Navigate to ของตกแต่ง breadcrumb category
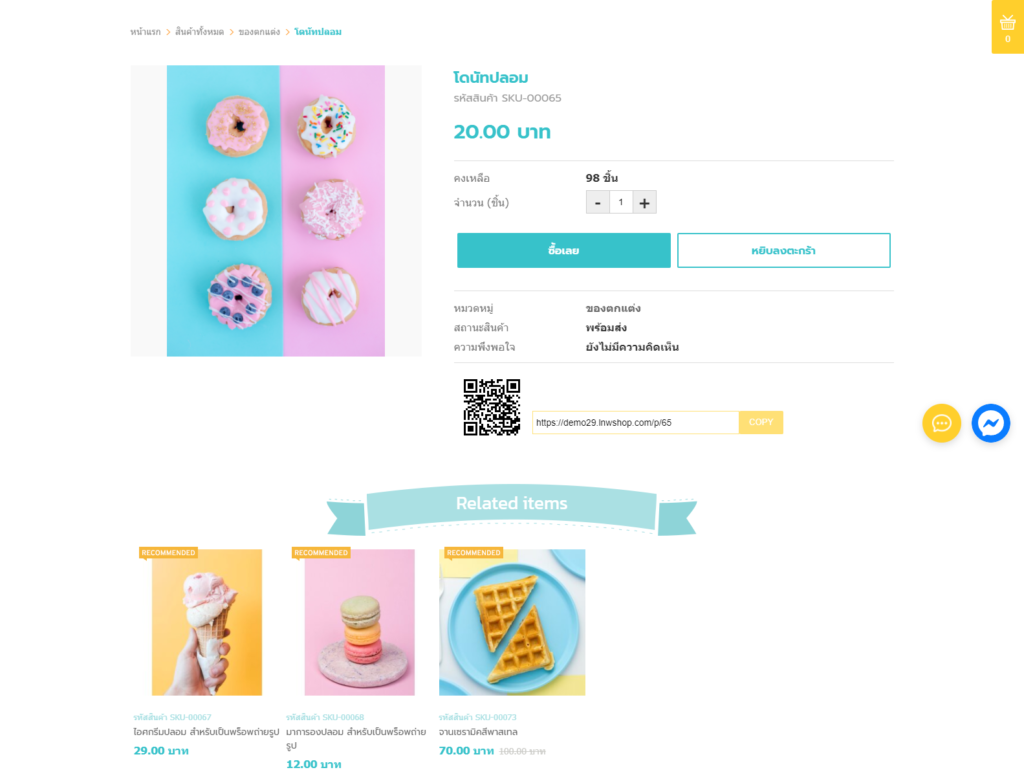The height and width of the screenshot is (781, 1024). tap(259, 32)
